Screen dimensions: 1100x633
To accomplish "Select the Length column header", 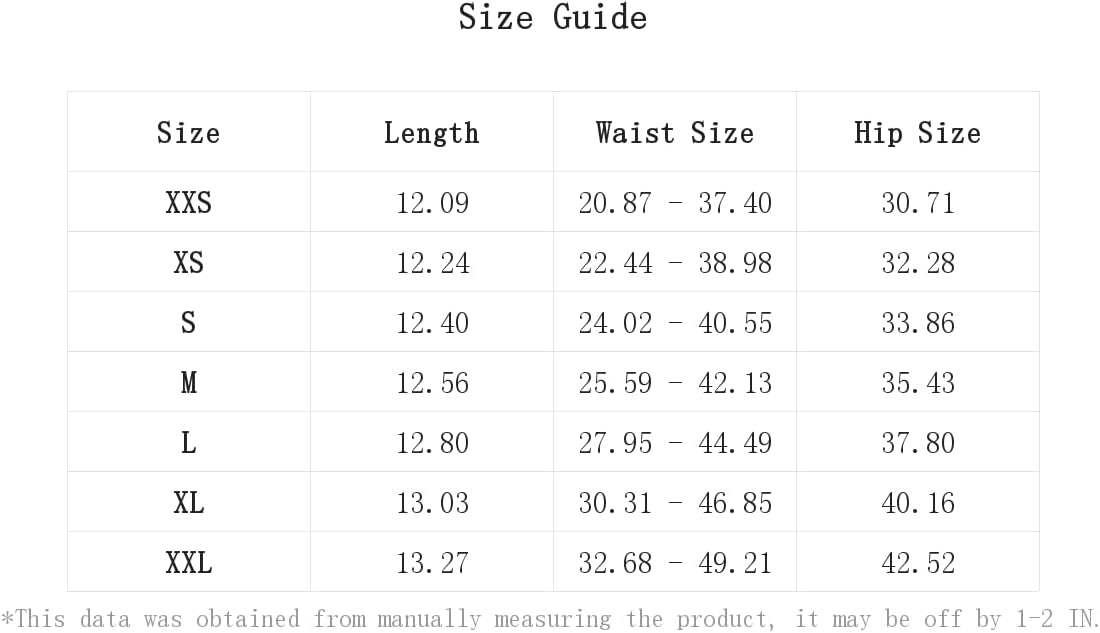I will coord(431,133).
